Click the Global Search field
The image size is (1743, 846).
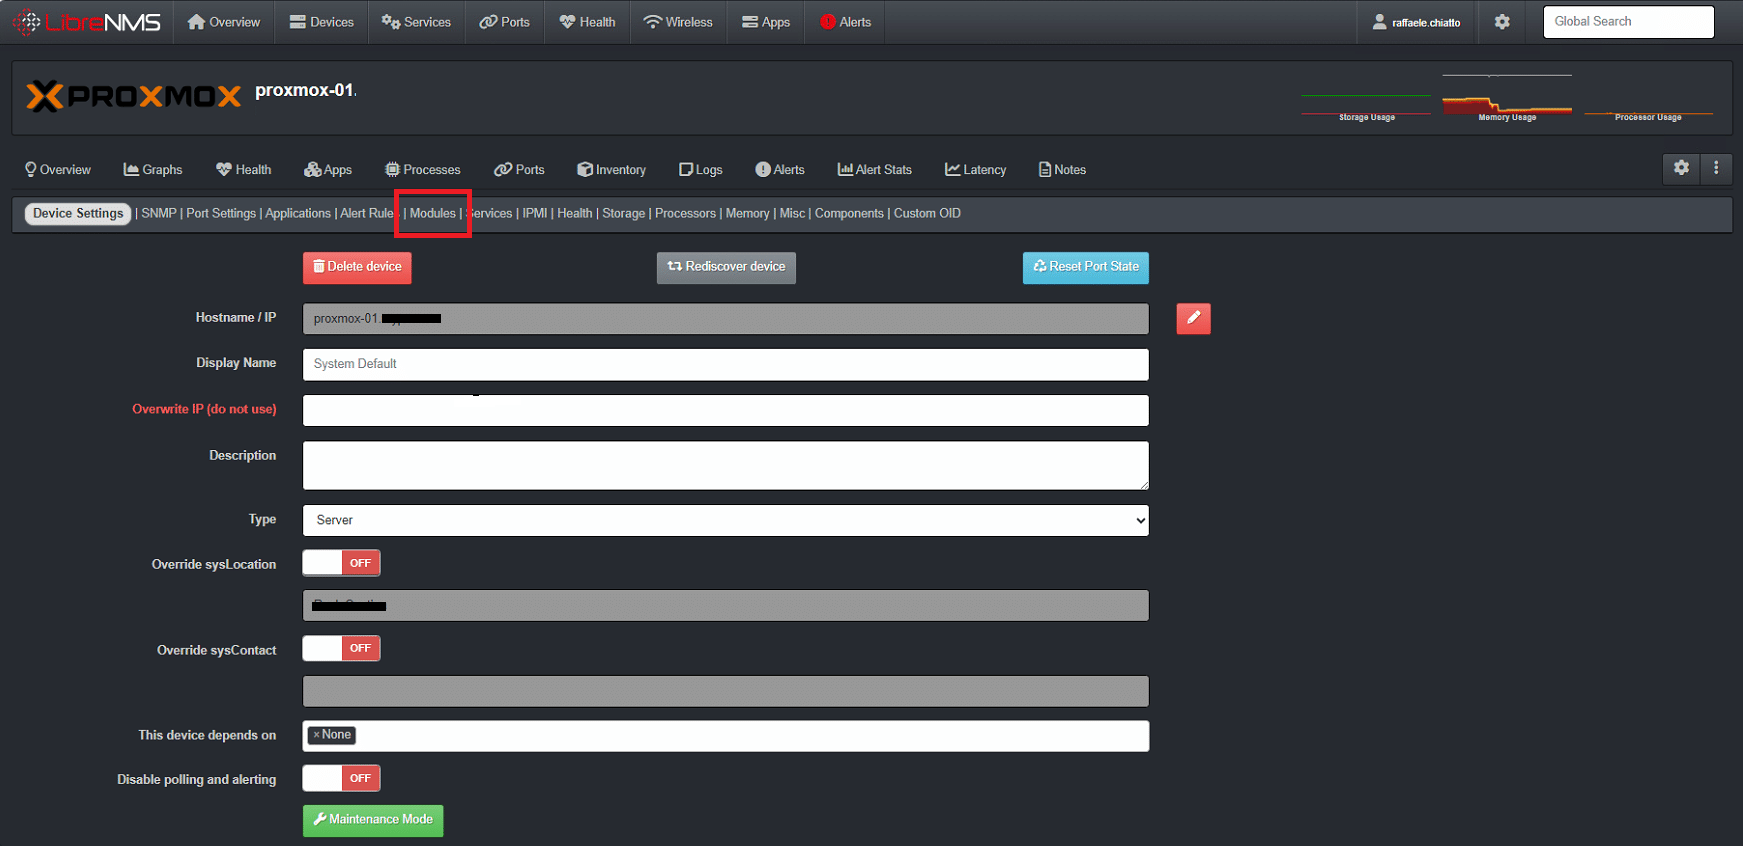click(x=1628, y=22)
